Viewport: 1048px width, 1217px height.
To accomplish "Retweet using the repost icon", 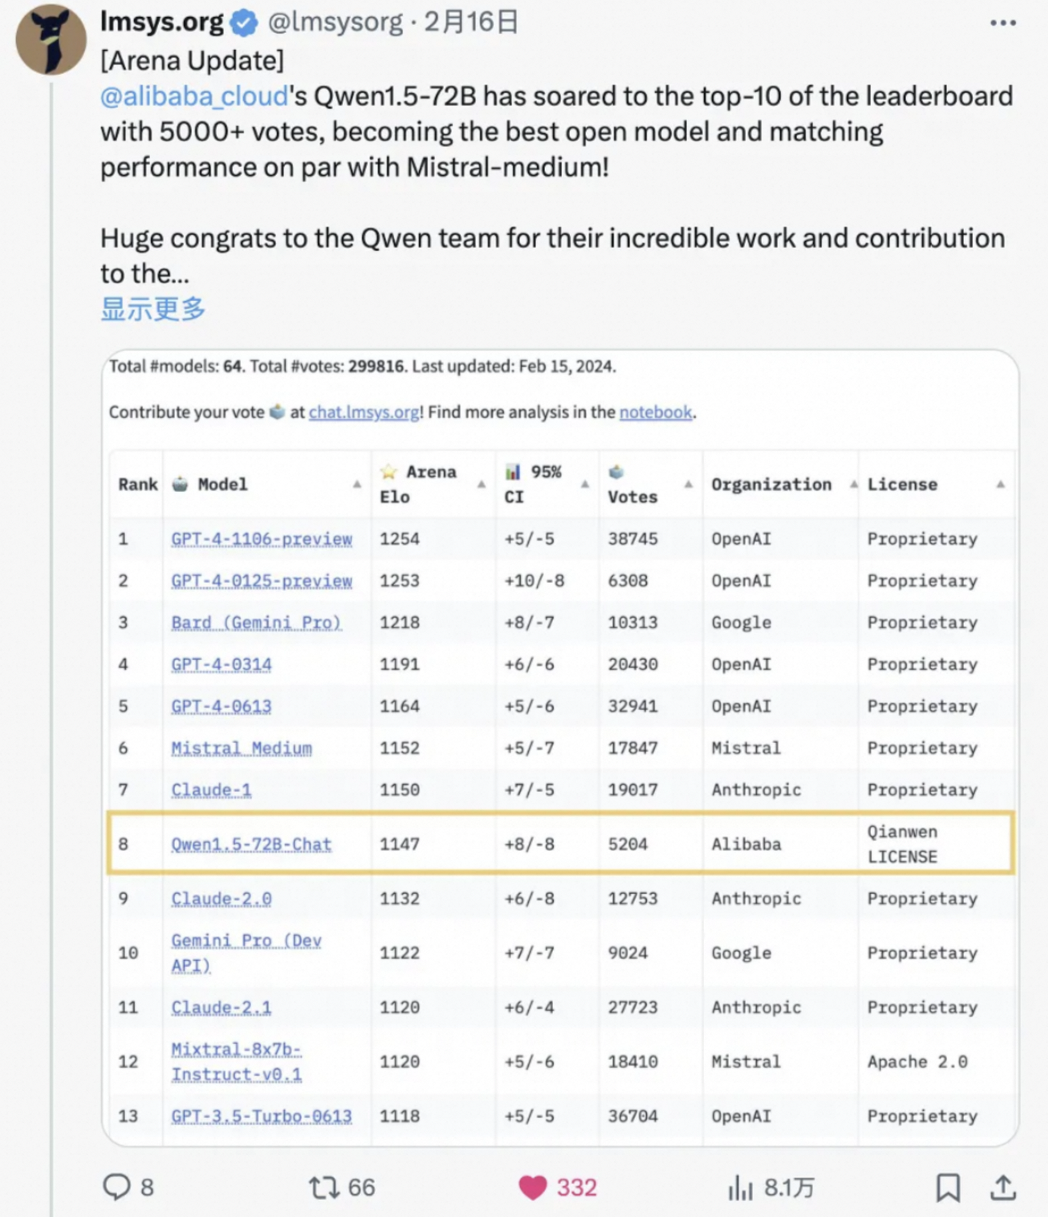I will (x=324, y=1187).
